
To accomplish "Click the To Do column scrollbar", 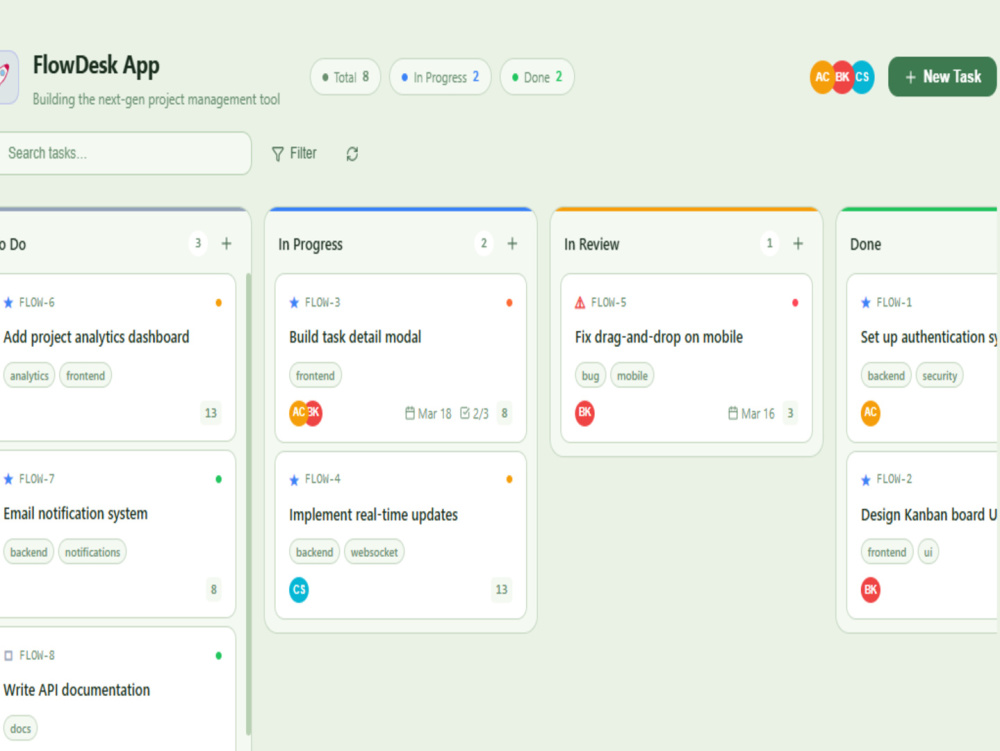I will click(248, 504).
